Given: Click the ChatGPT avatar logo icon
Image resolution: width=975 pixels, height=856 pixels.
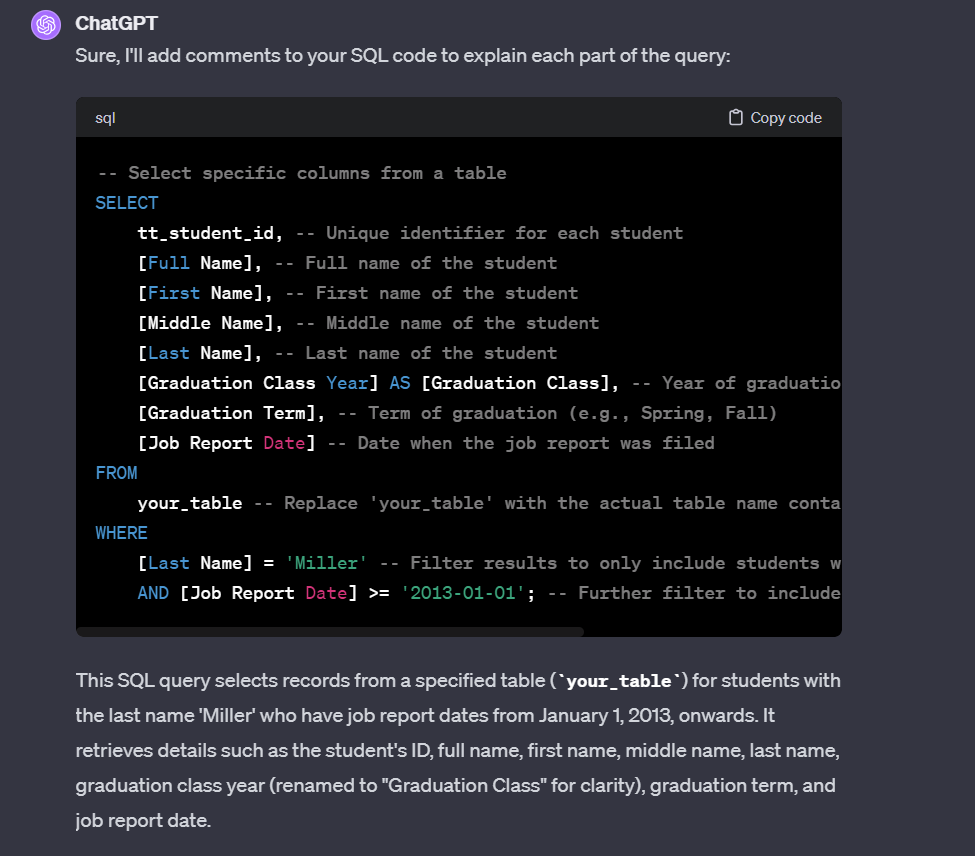Looking at the screenshot, I should pos(46,25).
